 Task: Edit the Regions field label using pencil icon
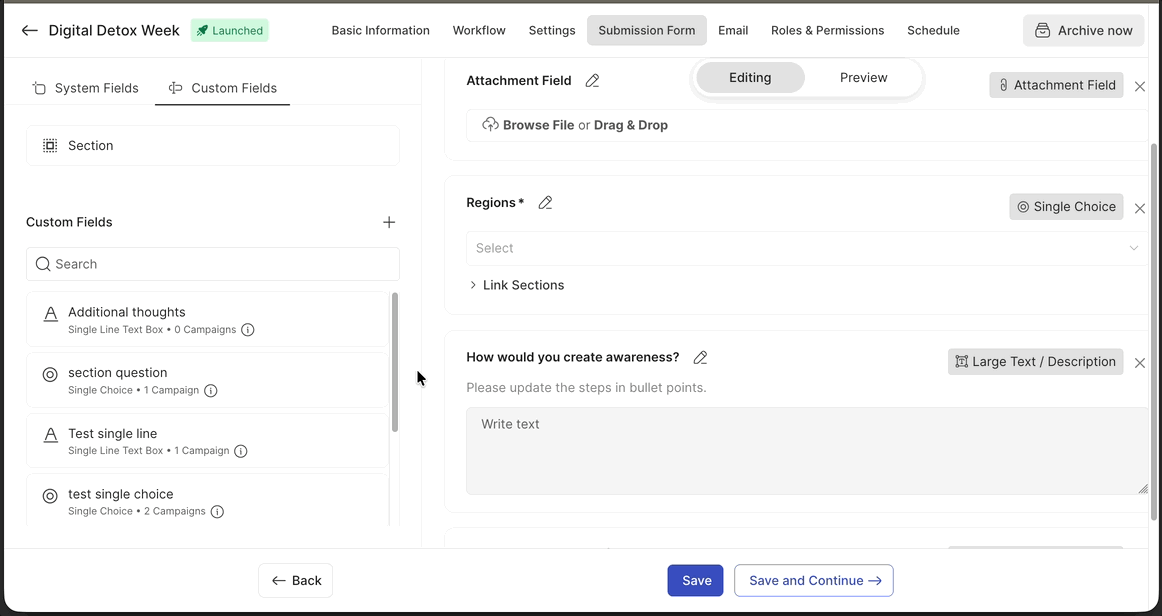tap(545, 202)
